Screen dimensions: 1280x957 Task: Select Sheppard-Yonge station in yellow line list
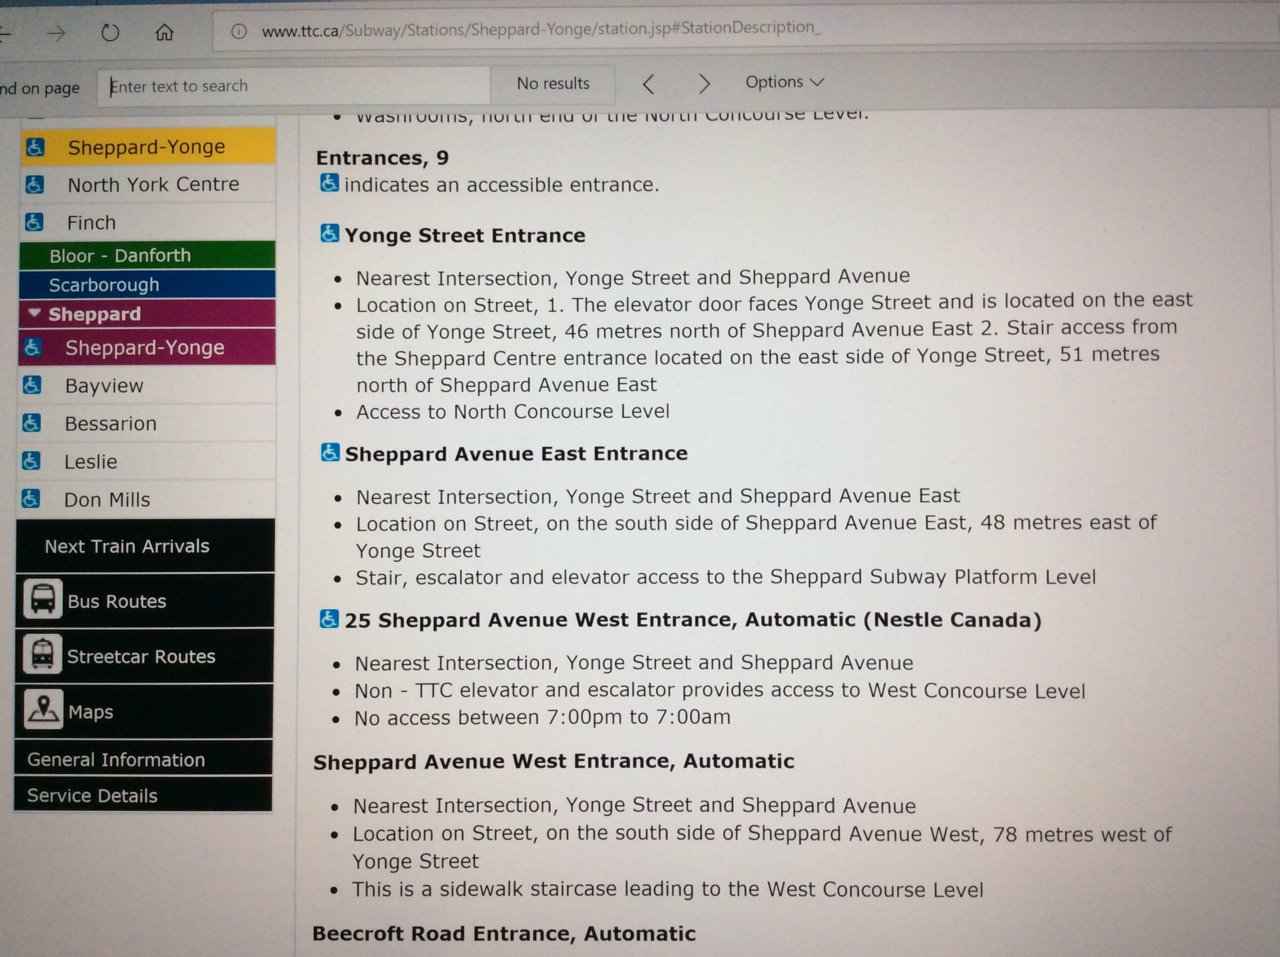pyautogui.click(x=147, y=147)
